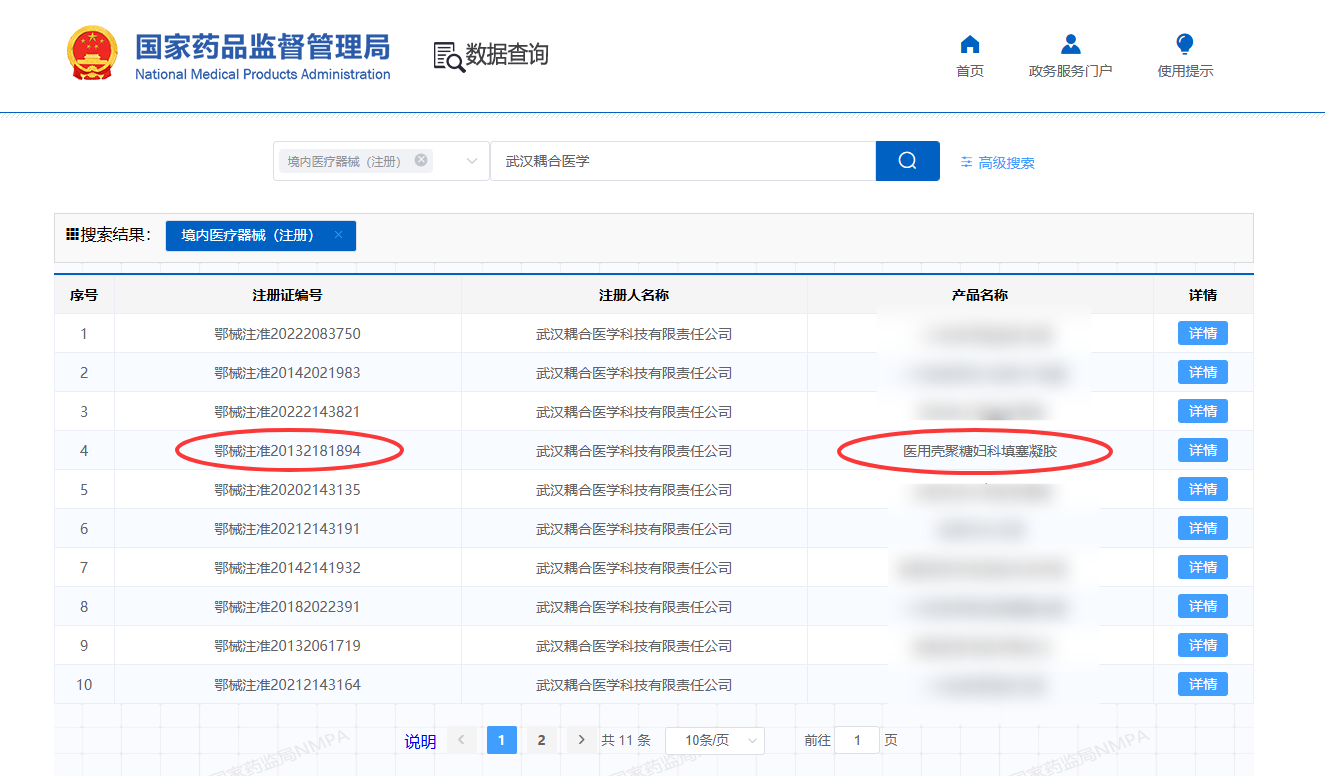Viewport: 1325px width, 780px height.
Task: Open 高级搜索 advanced search
Action: 997,163
